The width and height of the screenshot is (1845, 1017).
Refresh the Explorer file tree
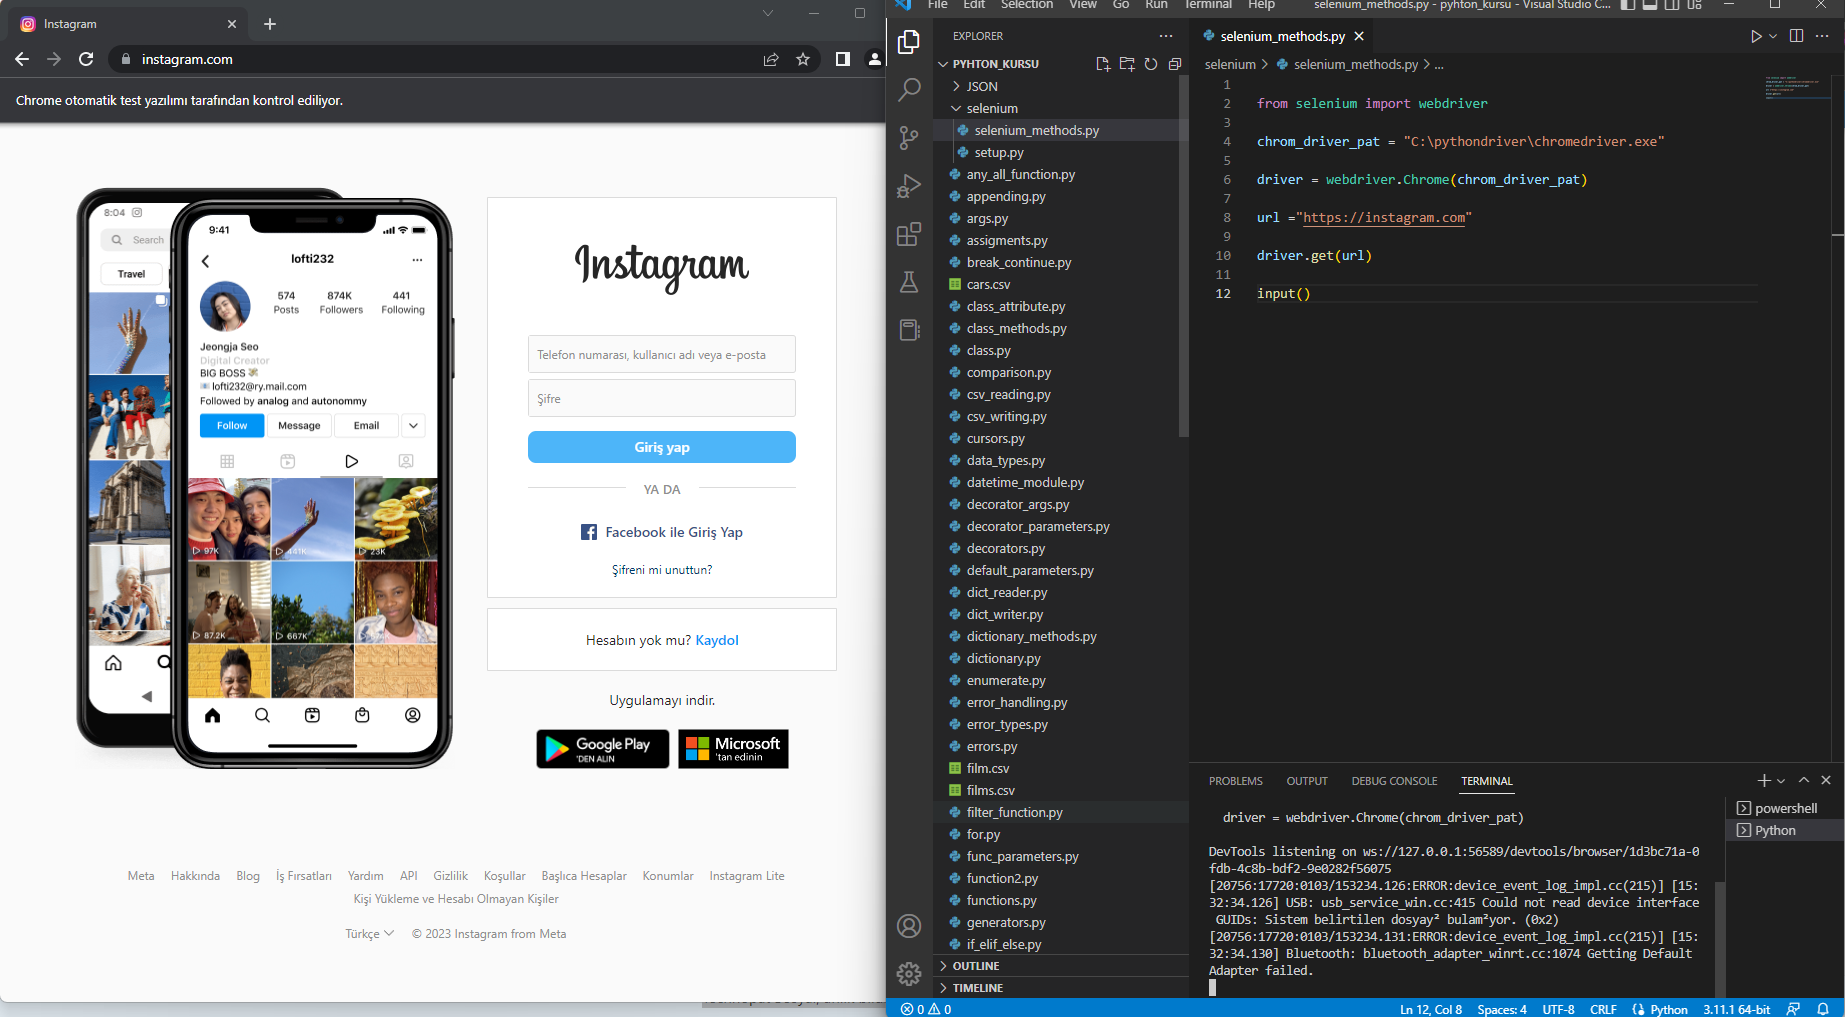(1151, 64)
